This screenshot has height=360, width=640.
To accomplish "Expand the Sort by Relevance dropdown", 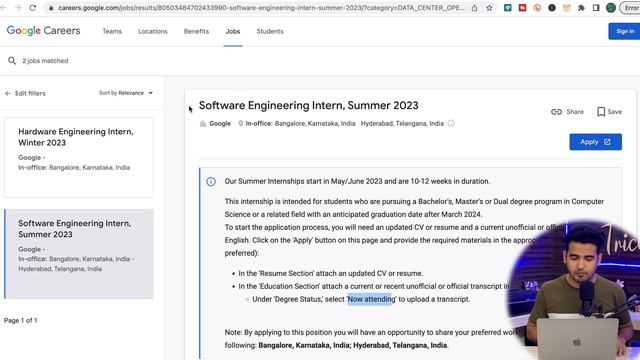I will 126,93.
